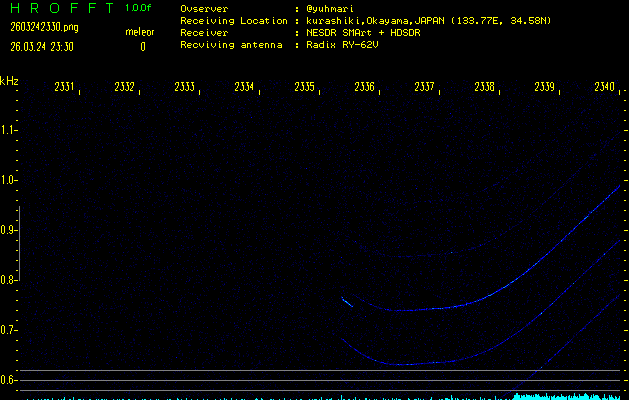Image resolution: width=629 pixels, height=400 pixels.
Task: Click the Radix RY-62V antenna text
Action: pos(347,46)
